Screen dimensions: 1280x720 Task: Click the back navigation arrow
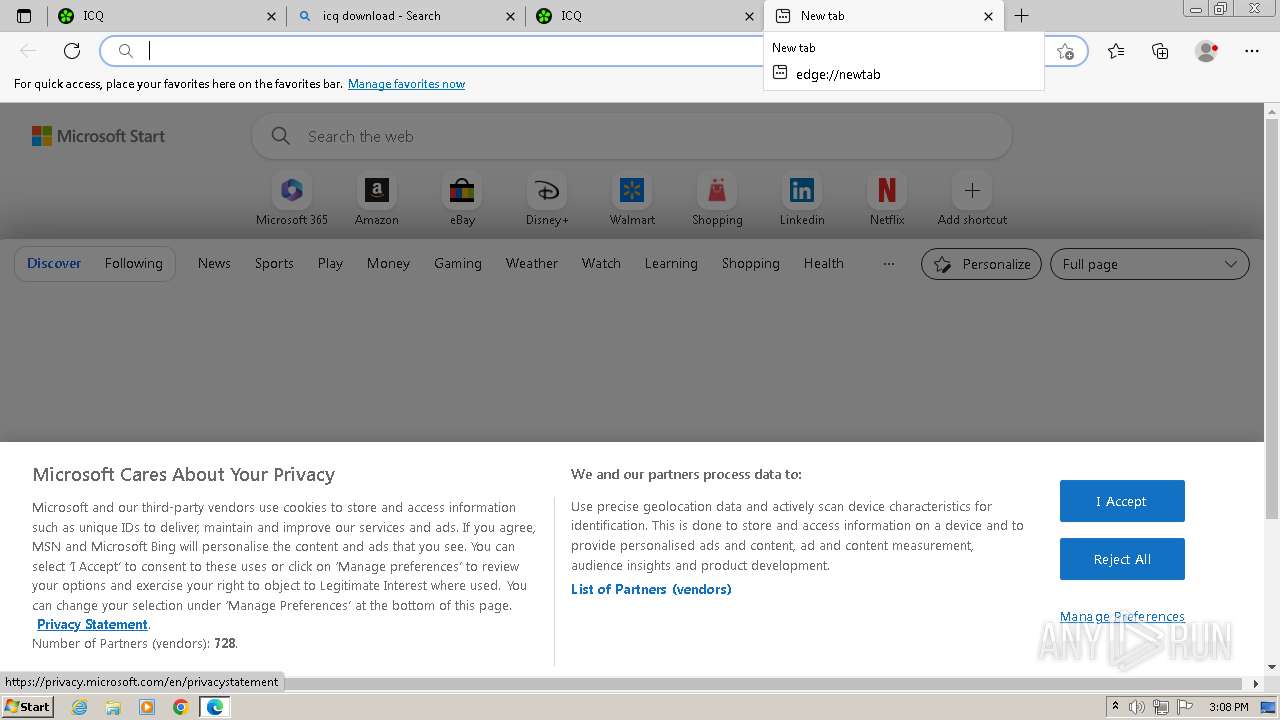click(28, 51)
